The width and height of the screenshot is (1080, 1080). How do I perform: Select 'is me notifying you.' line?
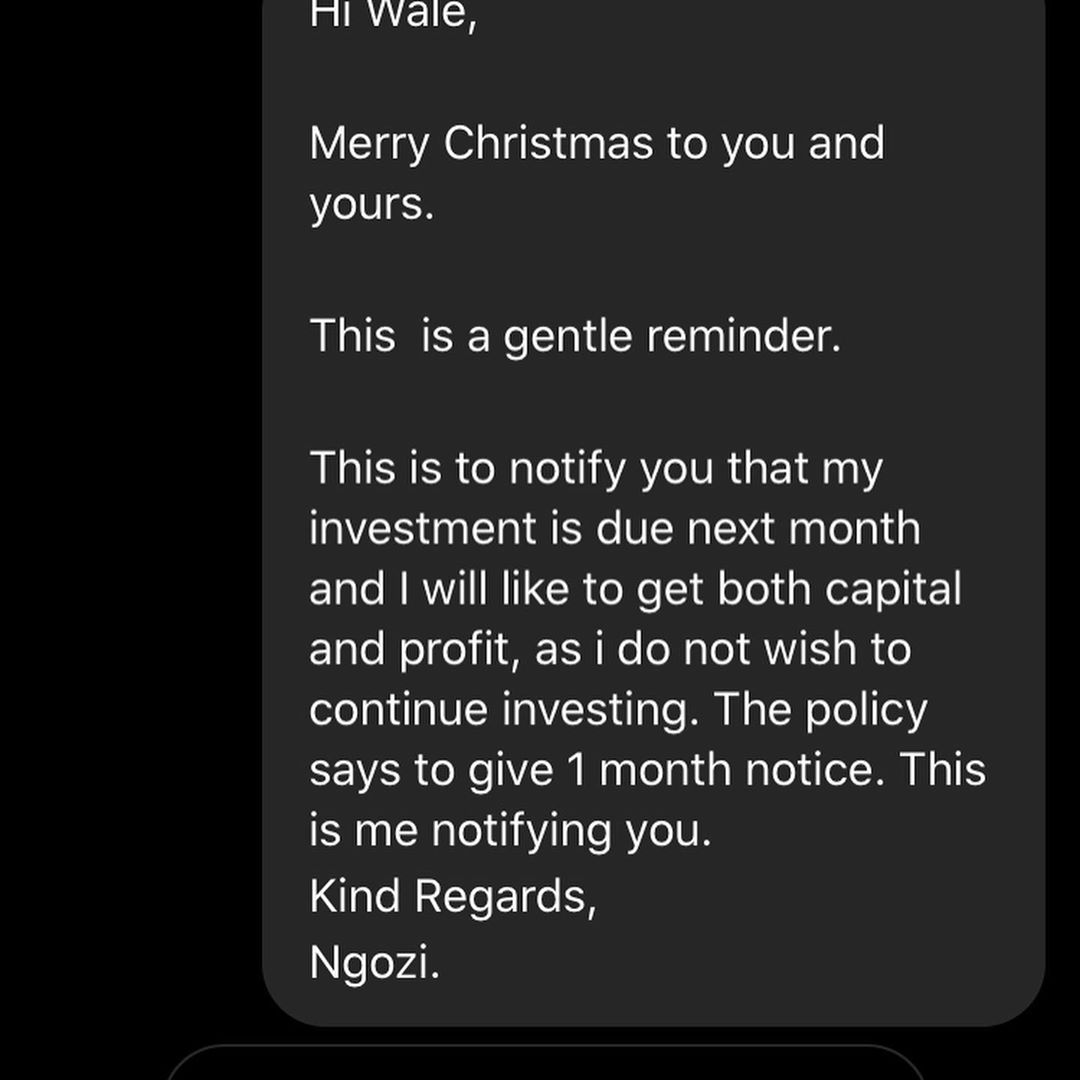click(x=510, y=831)
